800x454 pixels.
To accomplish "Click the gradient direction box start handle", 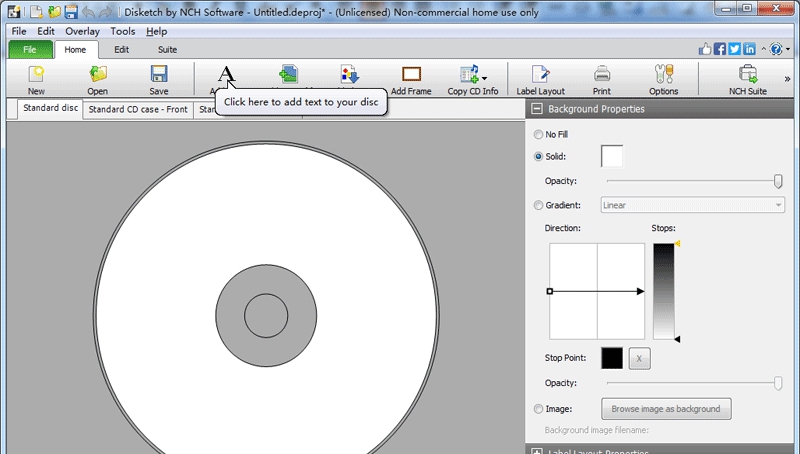I will [x=549, y=291].
